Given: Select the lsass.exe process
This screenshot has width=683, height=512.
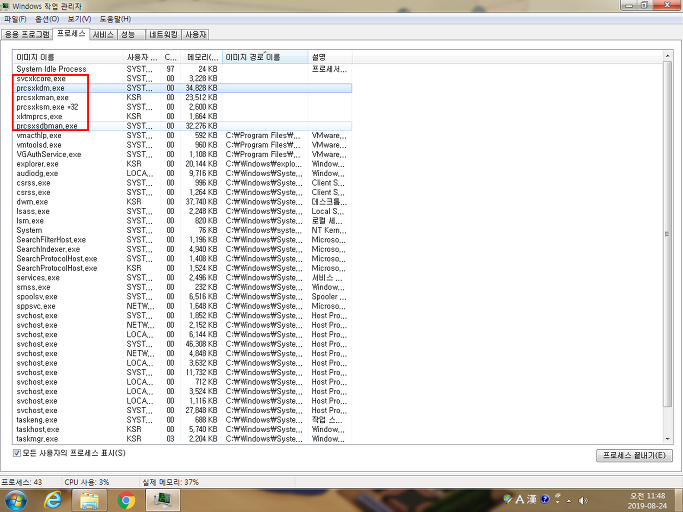Looking at the screenshot, I should [x=182, y=211].
